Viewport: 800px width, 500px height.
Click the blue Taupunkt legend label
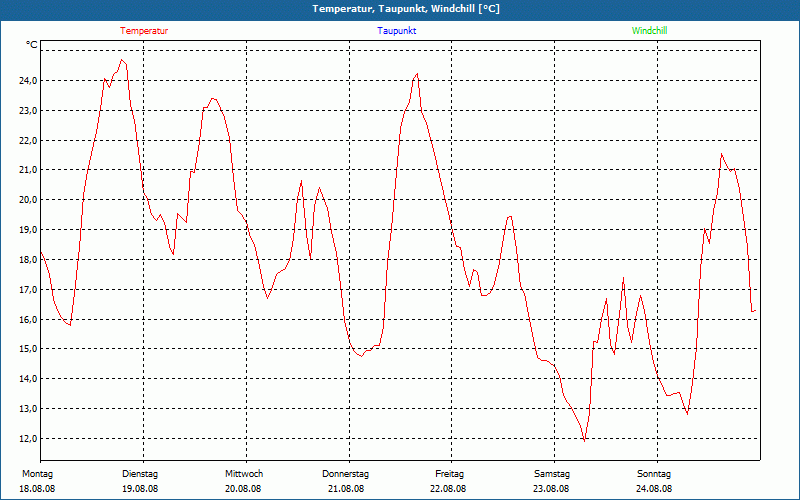[397, 31]
